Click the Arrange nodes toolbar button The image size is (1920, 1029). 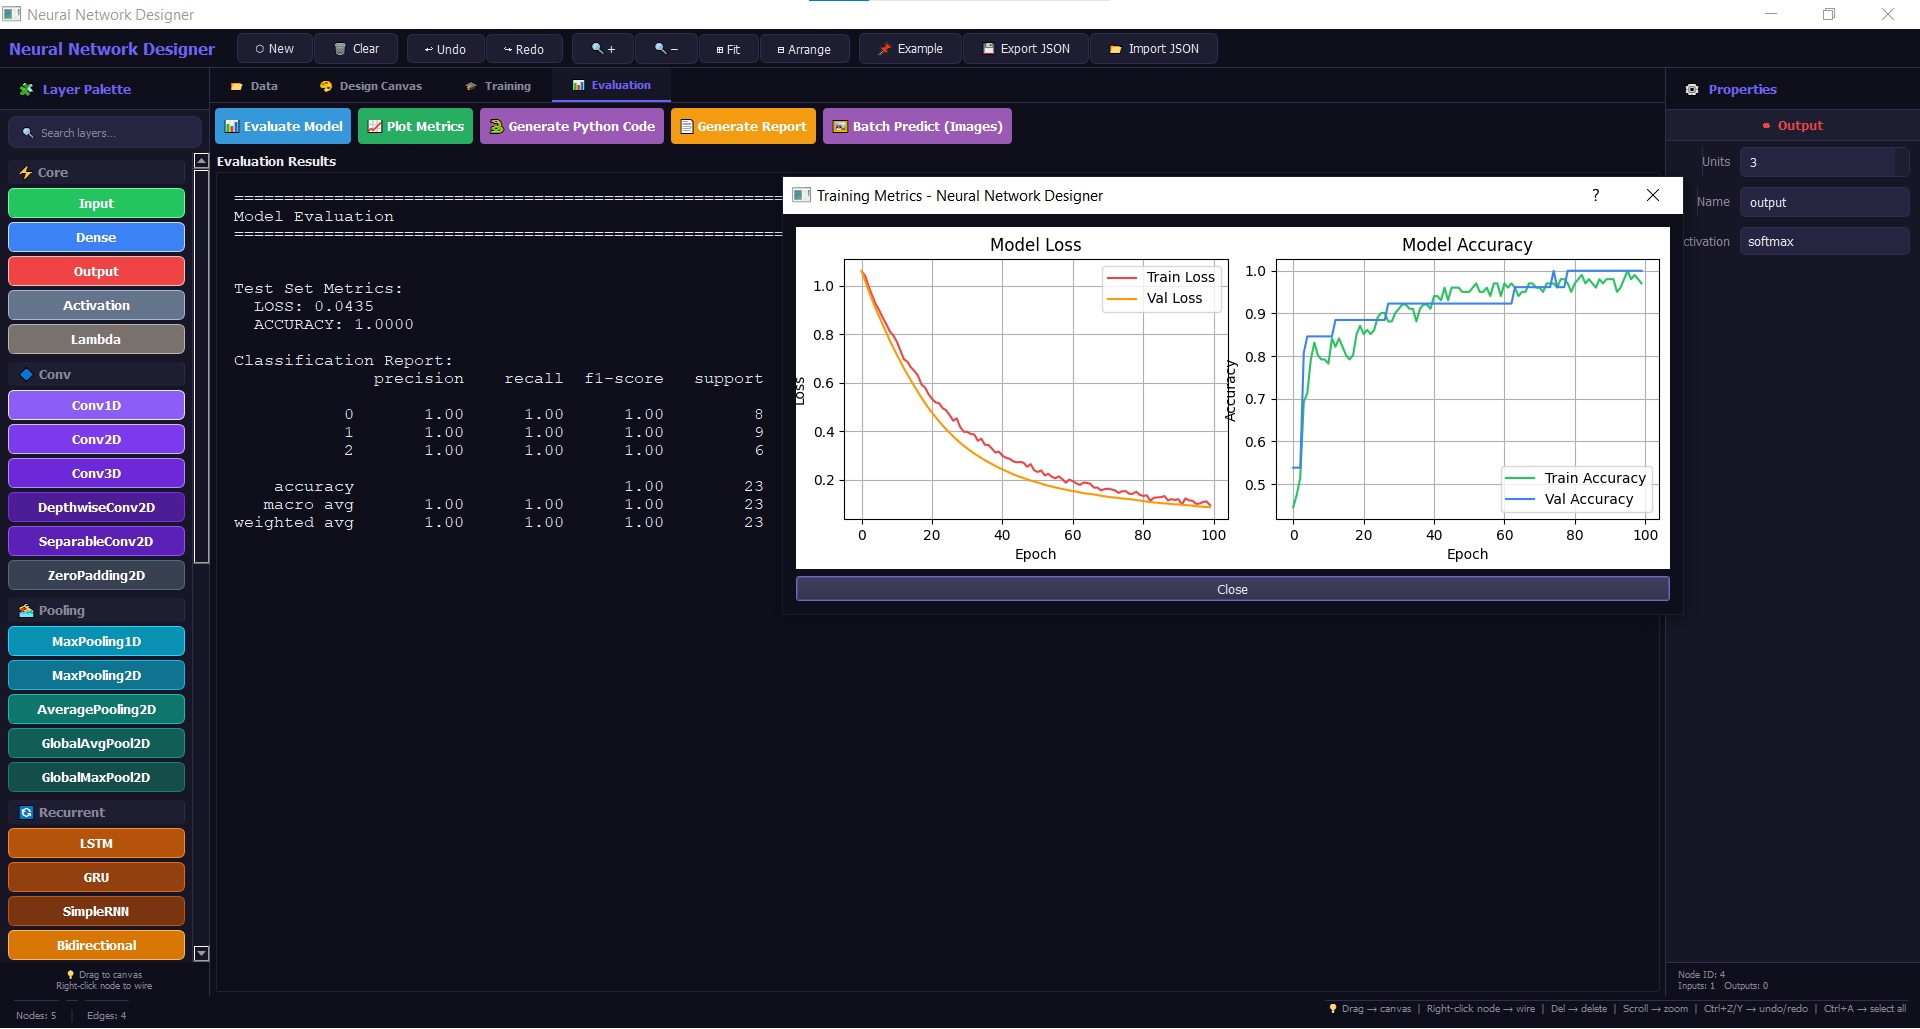[804, 49]
